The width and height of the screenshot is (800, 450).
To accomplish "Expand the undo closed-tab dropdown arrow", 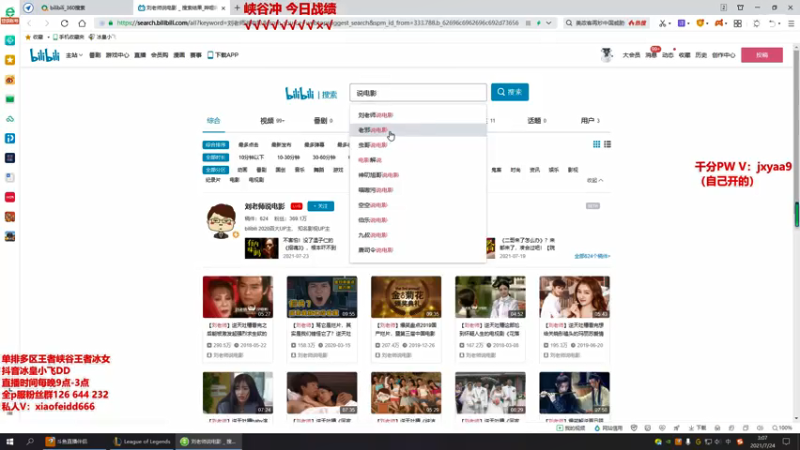I will click(781, 23).
